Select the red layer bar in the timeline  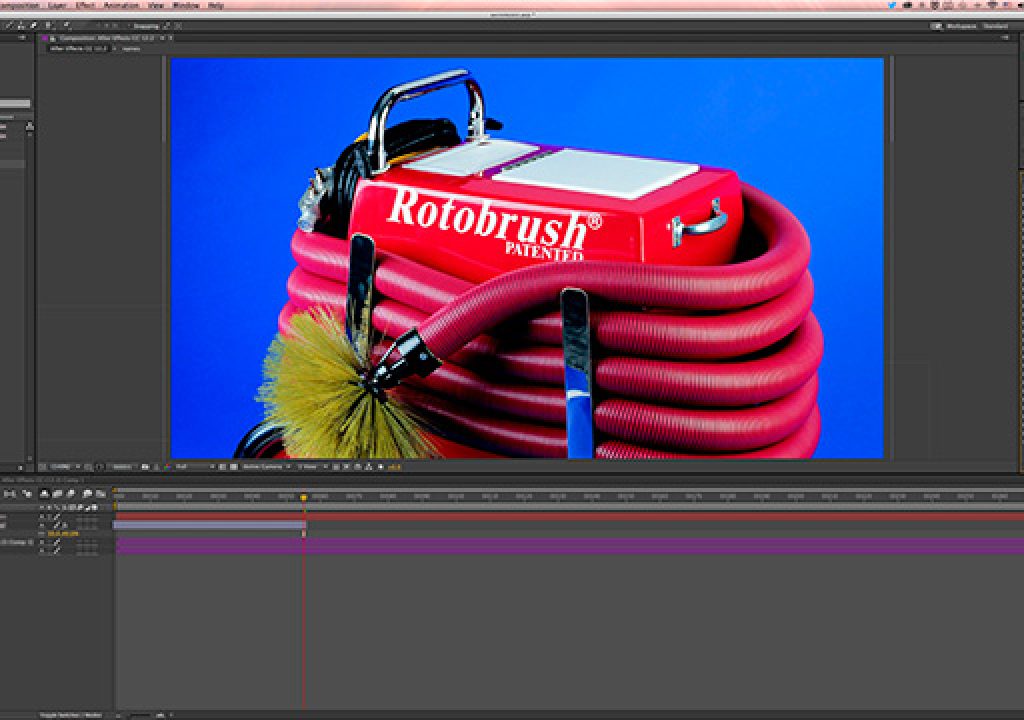point(569,517)
